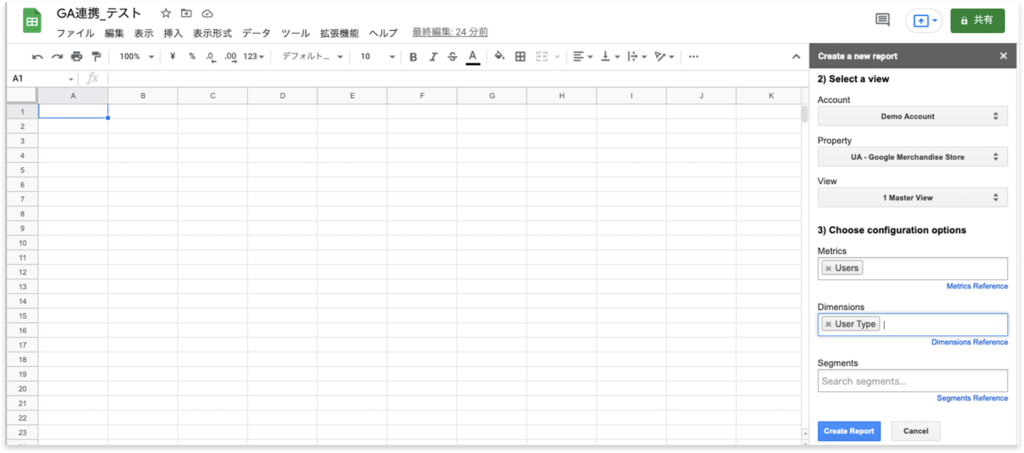Click the print icon
This screenshot has height=453, width=1024.
coord(77,57)
